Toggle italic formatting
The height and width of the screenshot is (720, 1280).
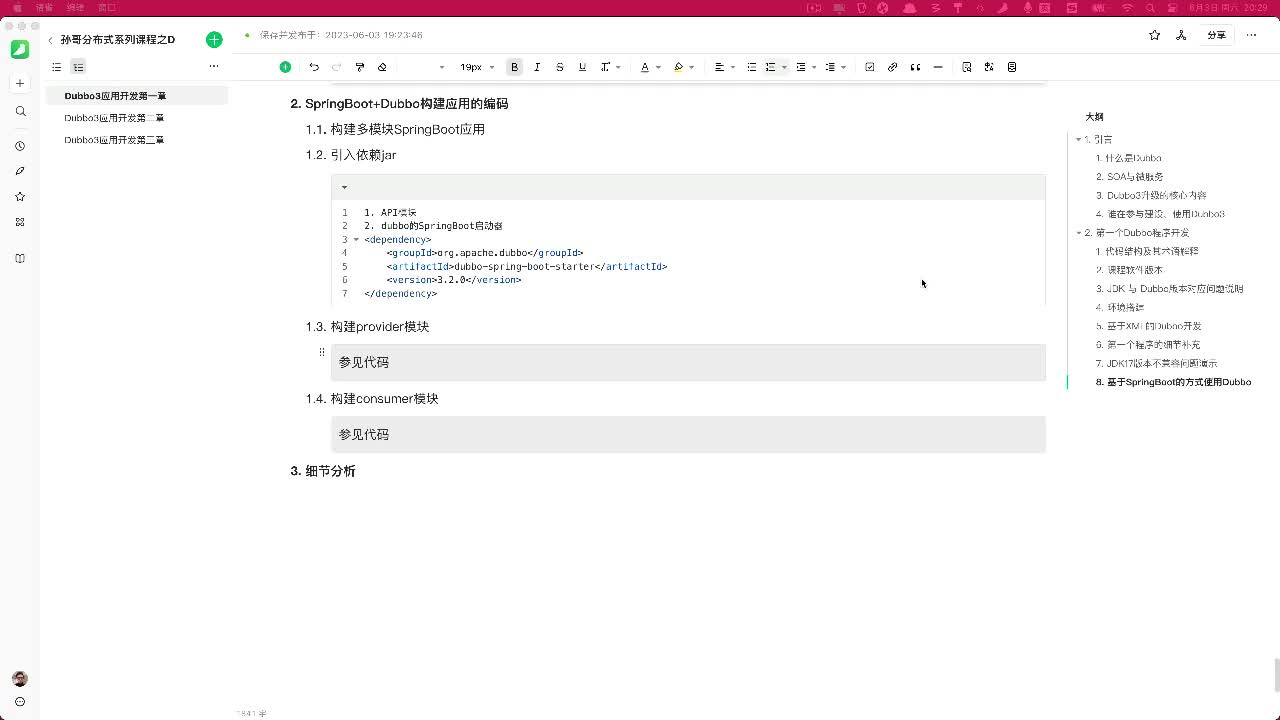pos(537,67)
